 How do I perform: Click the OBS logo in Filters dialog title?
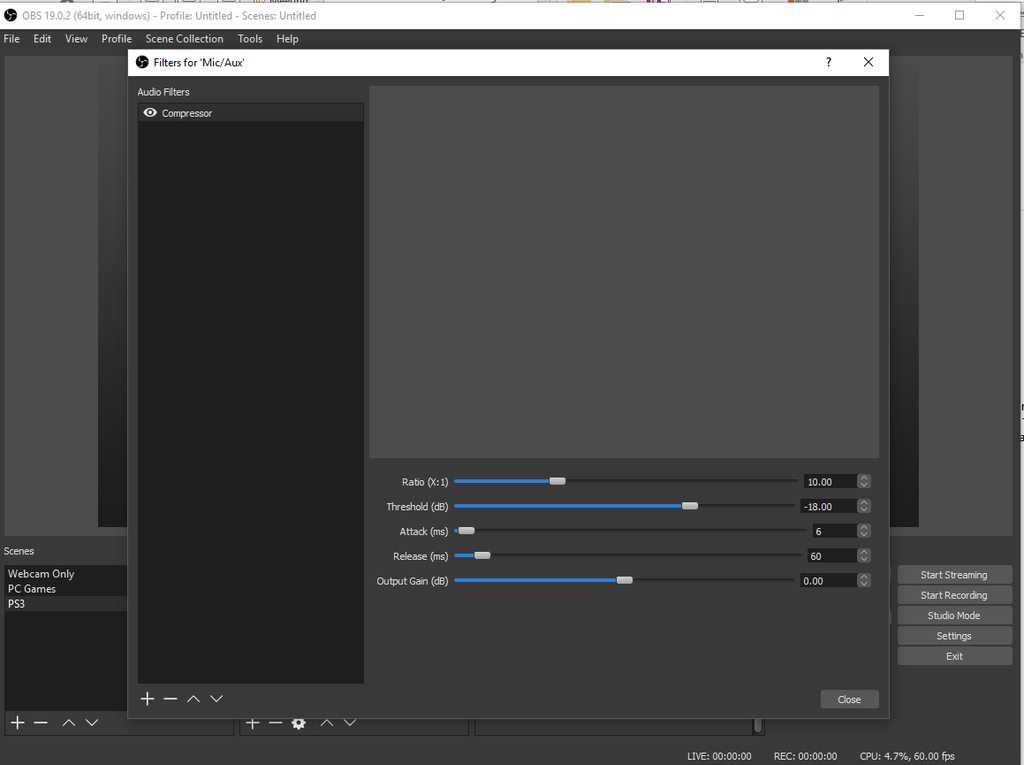coord(142,62)
